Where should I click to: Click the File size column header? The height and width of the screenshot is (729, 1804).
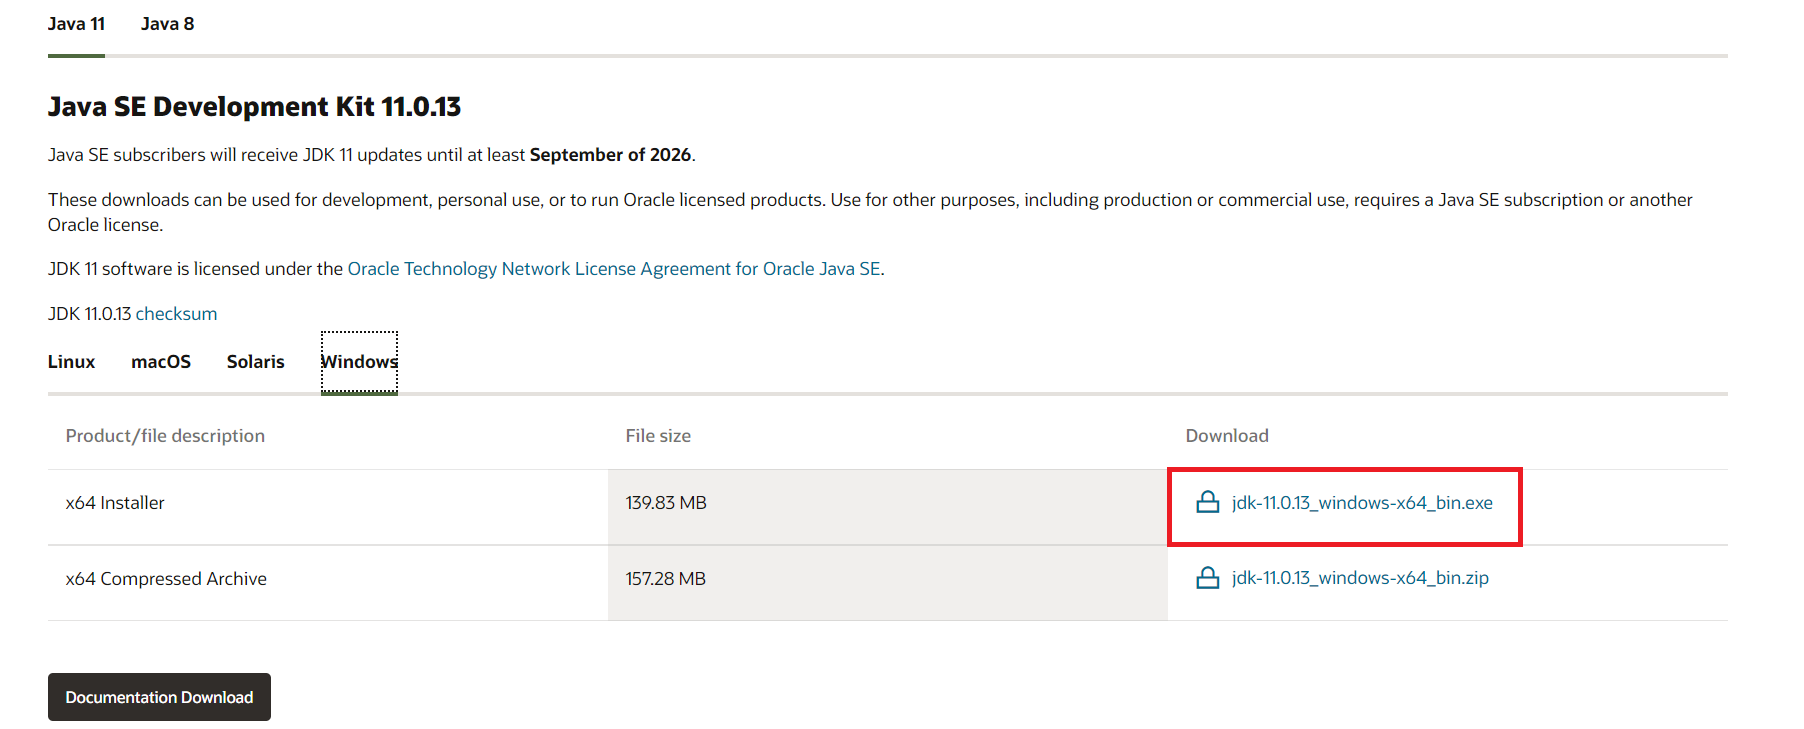click(658, 436)
